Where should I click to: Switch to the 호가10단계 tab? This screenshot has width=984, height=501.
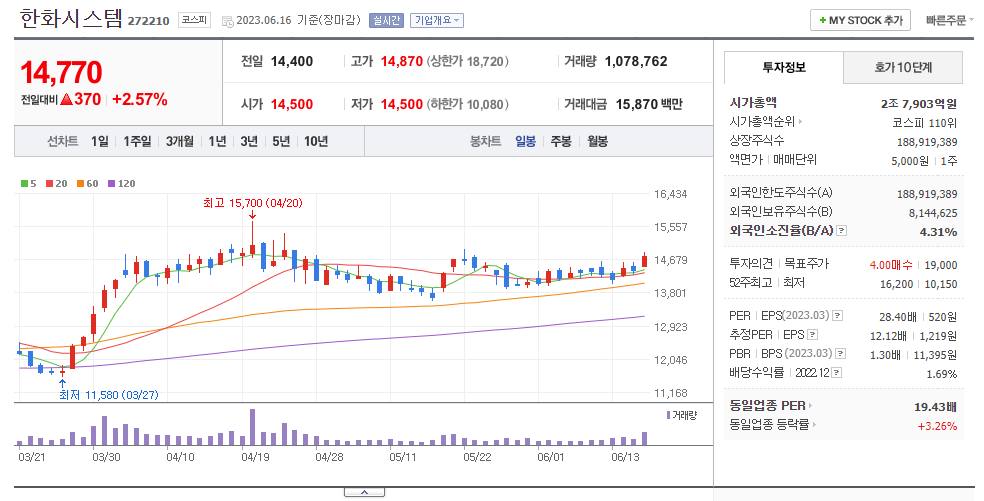[903, 67]
